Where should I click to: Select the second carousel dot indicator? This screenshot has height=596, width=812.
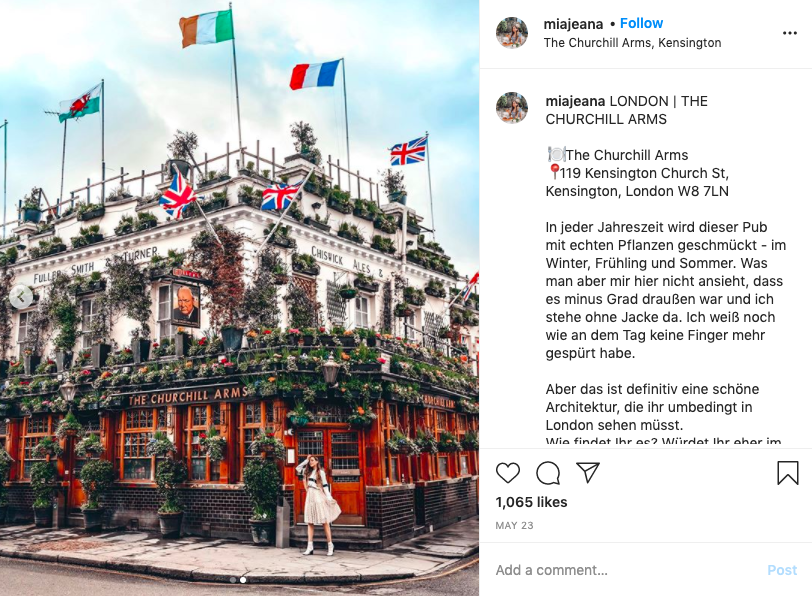pos(243,580)
